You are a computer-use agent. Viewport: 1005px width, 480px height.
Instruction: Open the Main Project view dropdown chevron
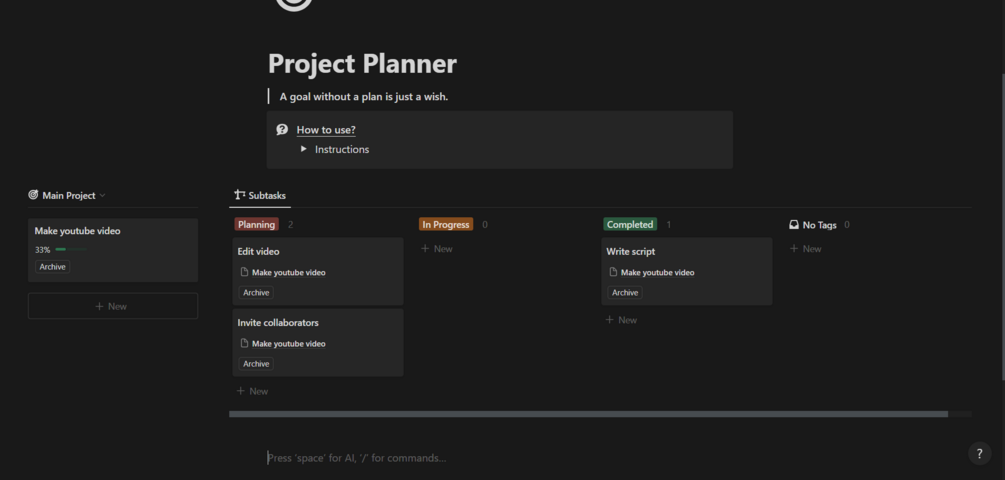point(102,196)
